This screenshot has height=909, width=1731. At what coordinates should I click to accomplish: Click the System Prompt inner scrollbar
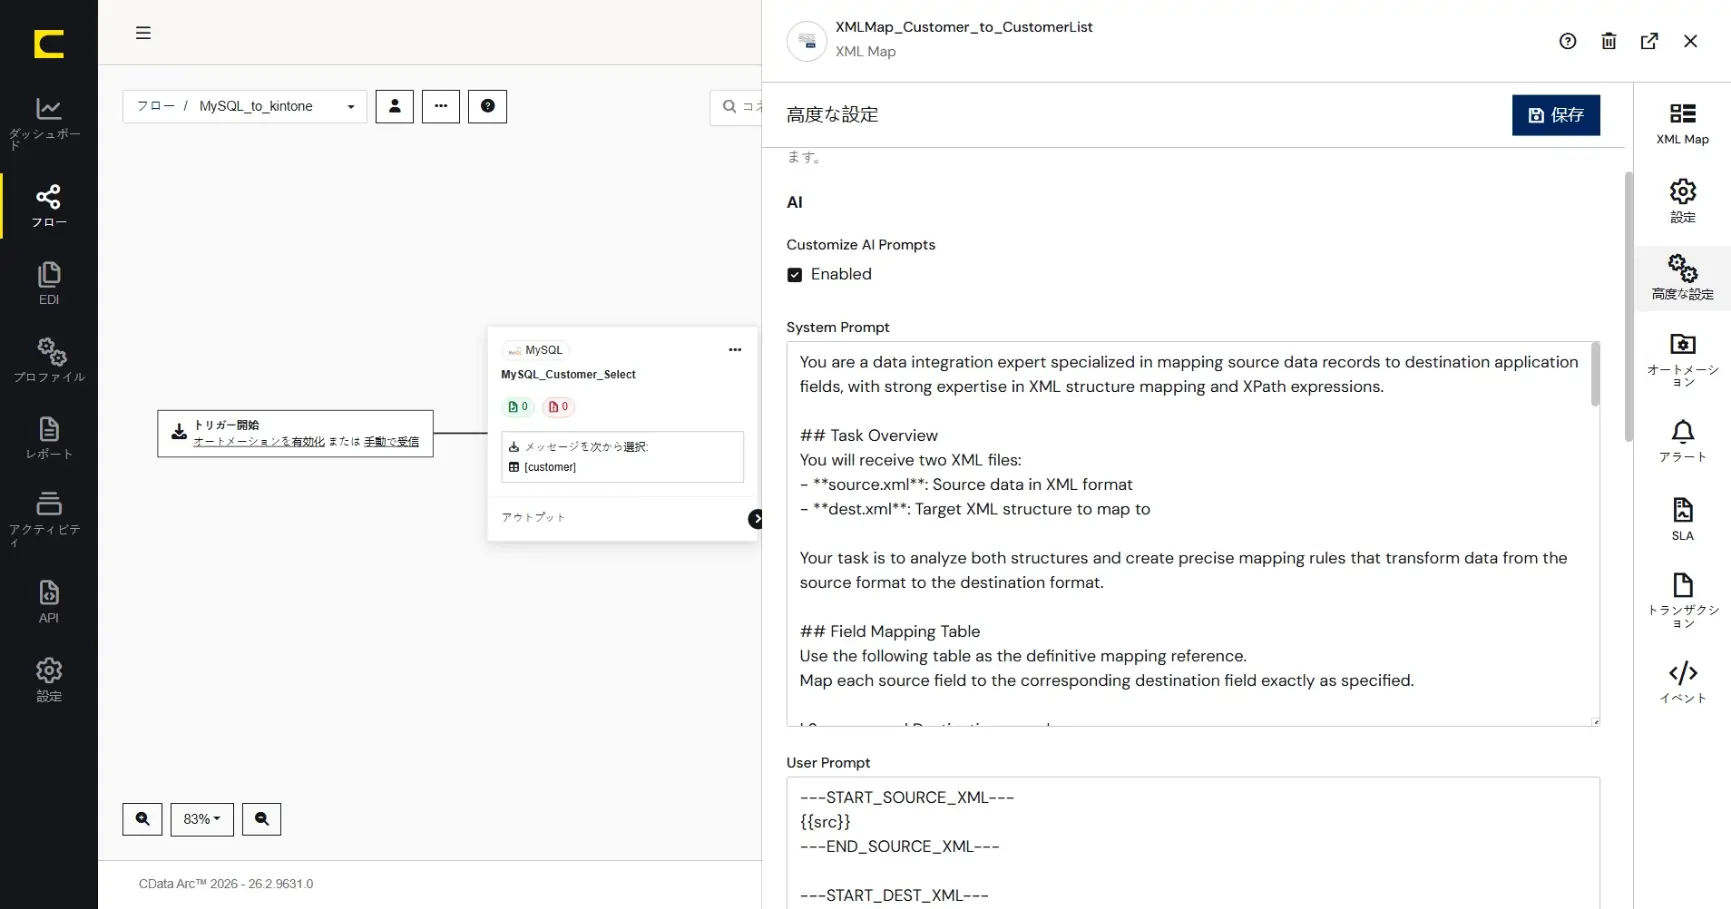[1595, 375]
